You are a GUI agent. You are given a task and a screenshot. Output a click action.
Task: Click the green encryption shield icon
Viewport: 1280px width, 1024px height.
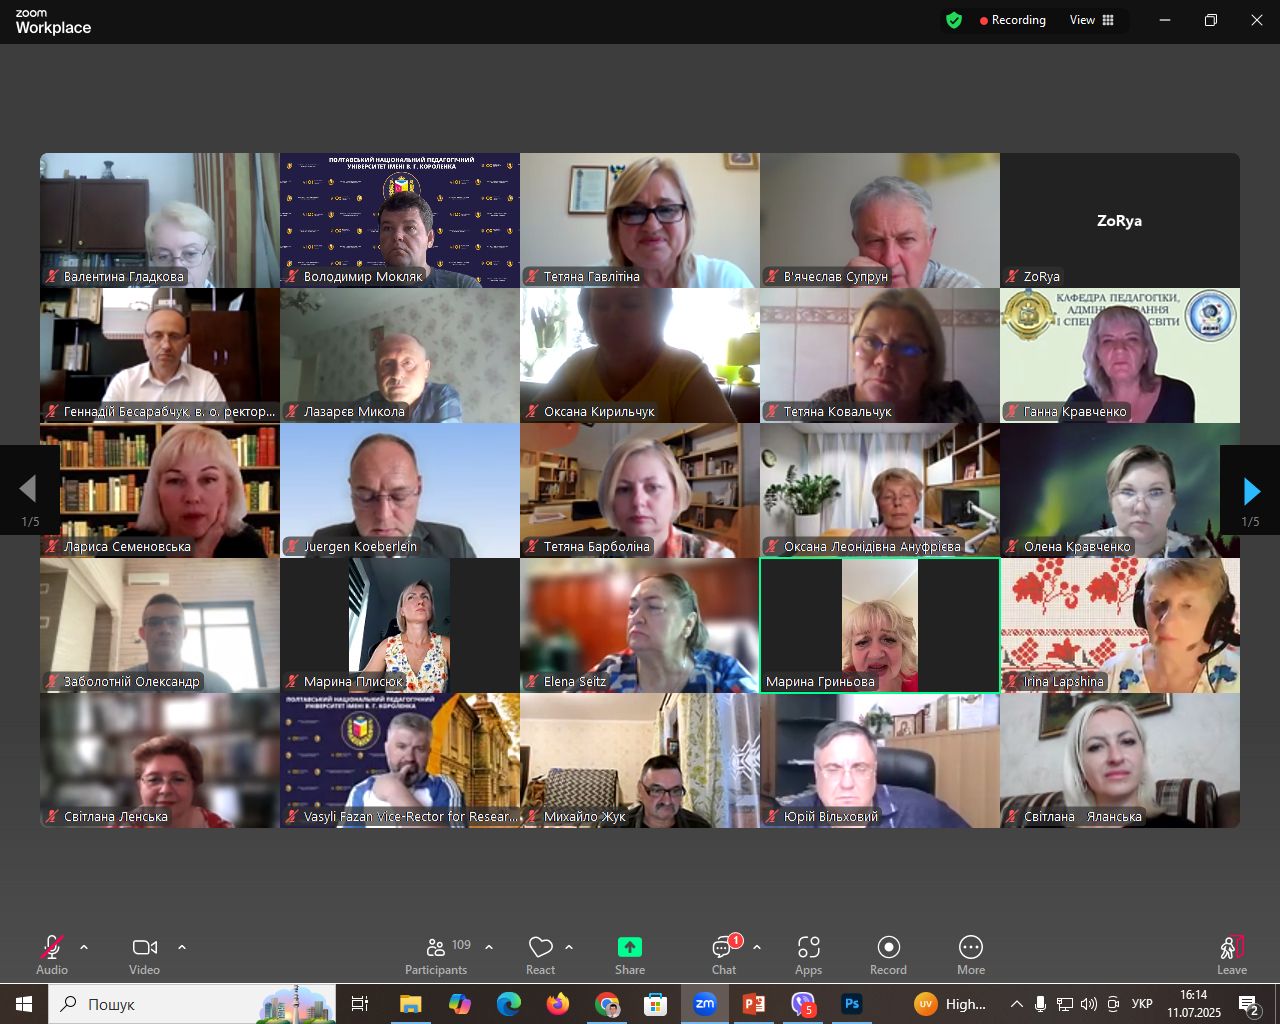pyautogui.click(x=954, y=20)
